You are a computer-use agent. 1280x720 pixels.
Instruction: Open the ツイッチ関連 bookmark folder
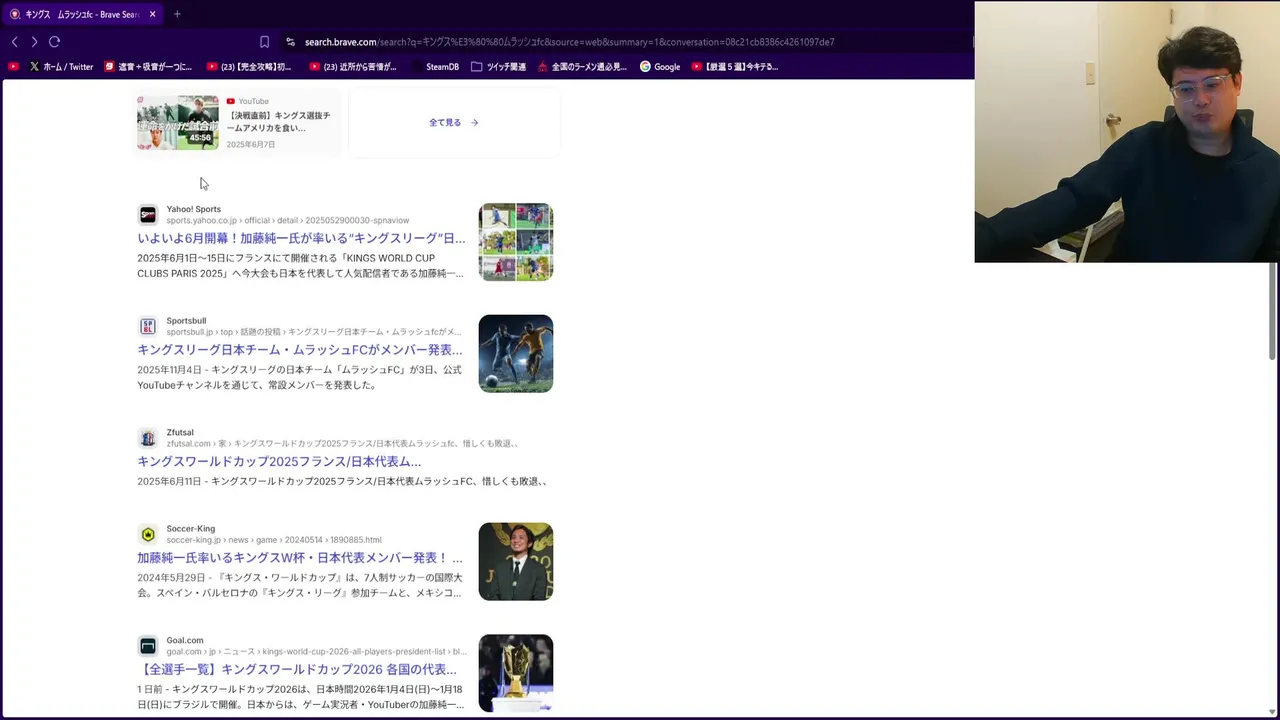[498, 67]
